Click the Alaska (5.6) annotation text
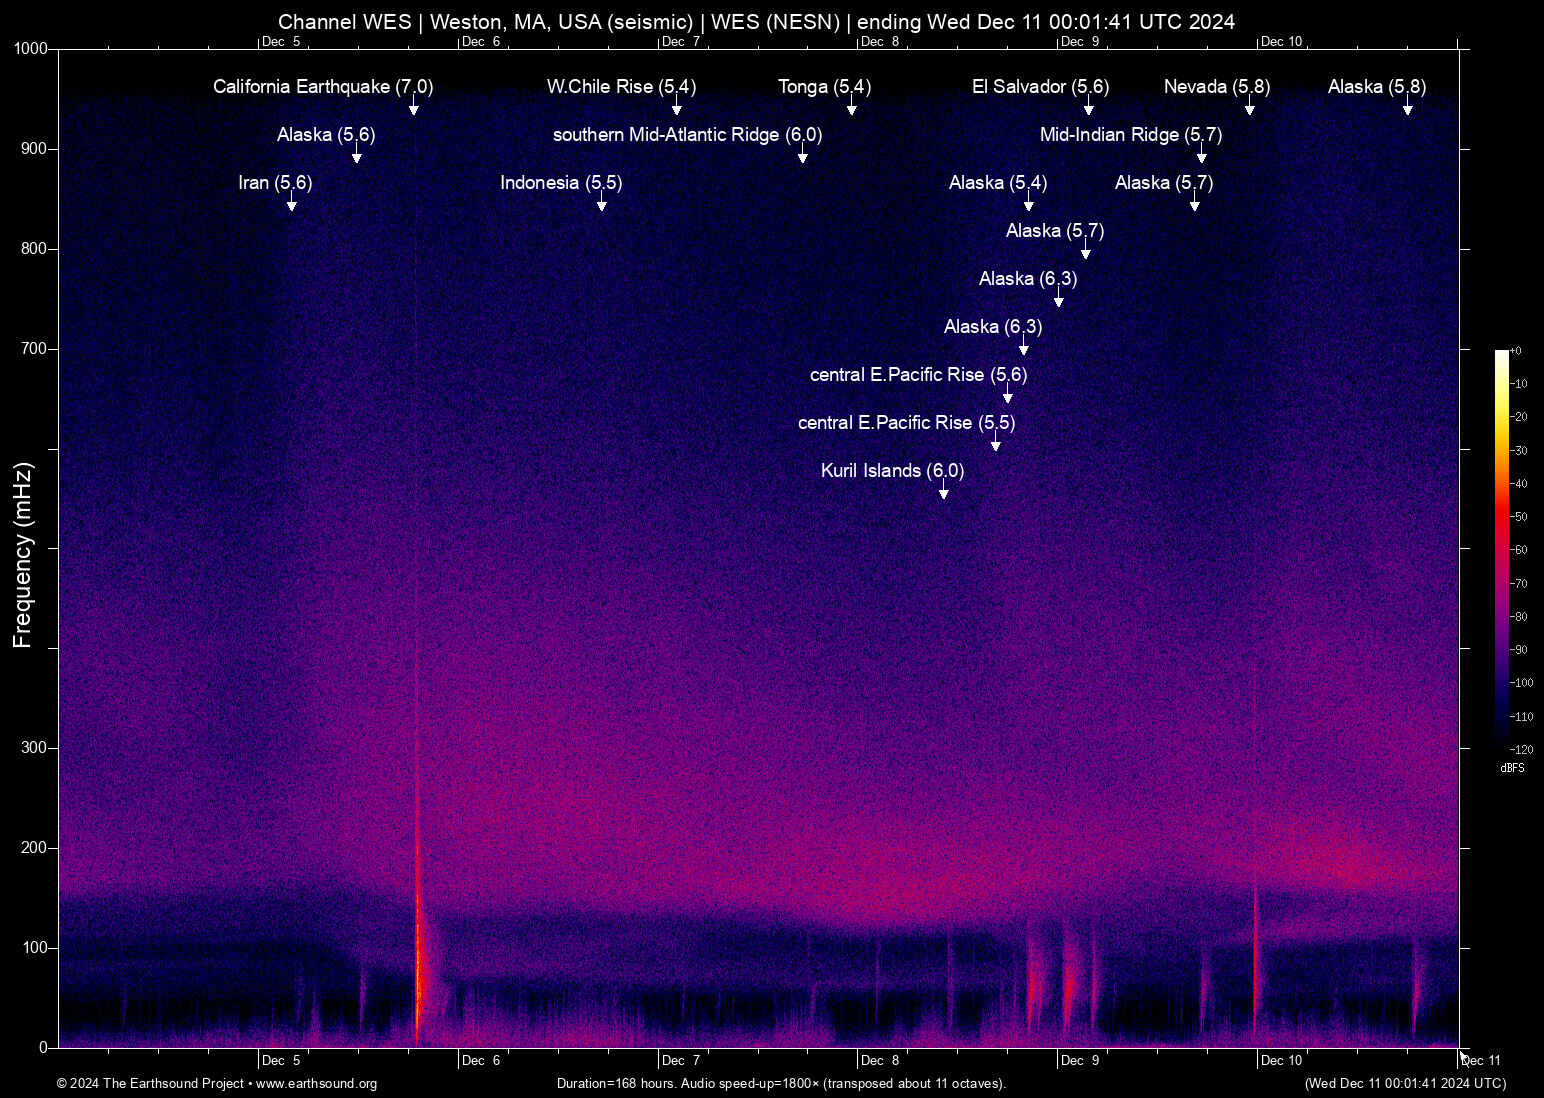Image resolution: width=1544 pixels, height=1098 pixels. [326, 135]
